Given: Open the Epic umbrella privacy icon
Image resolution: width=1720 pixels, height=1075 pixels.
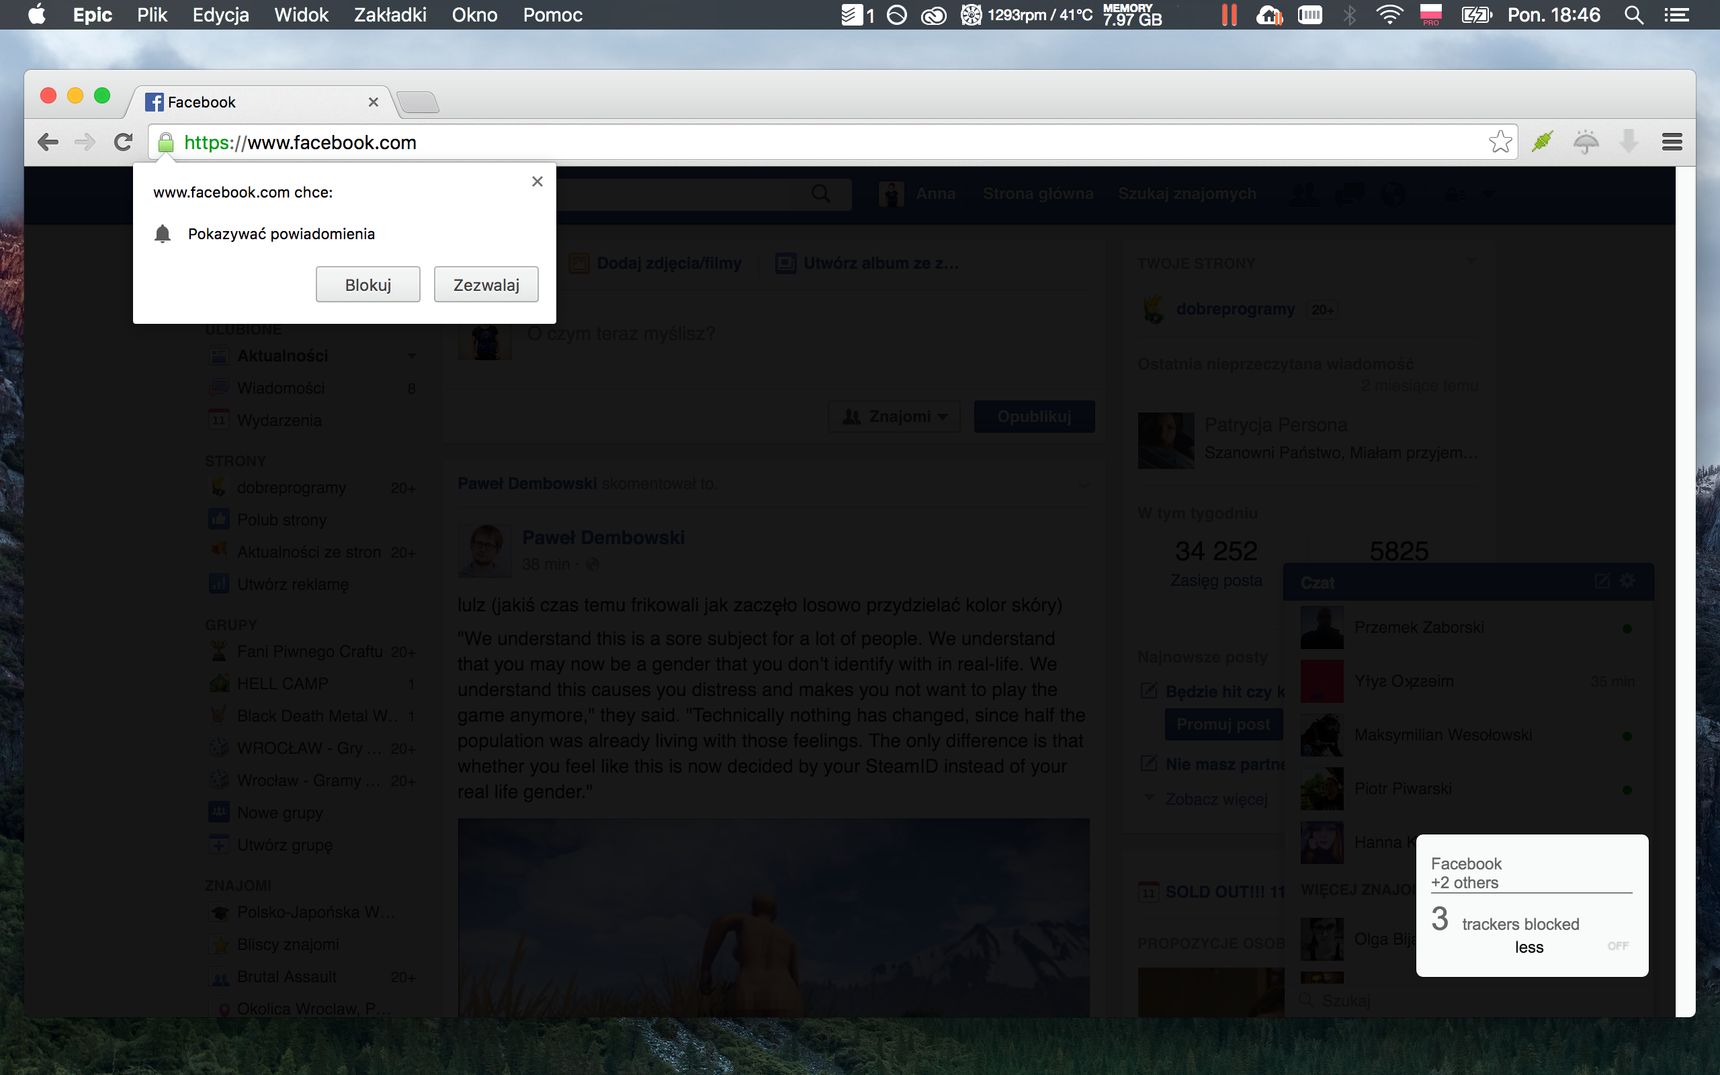Looking at the screenshot, I should (1586, 142).
